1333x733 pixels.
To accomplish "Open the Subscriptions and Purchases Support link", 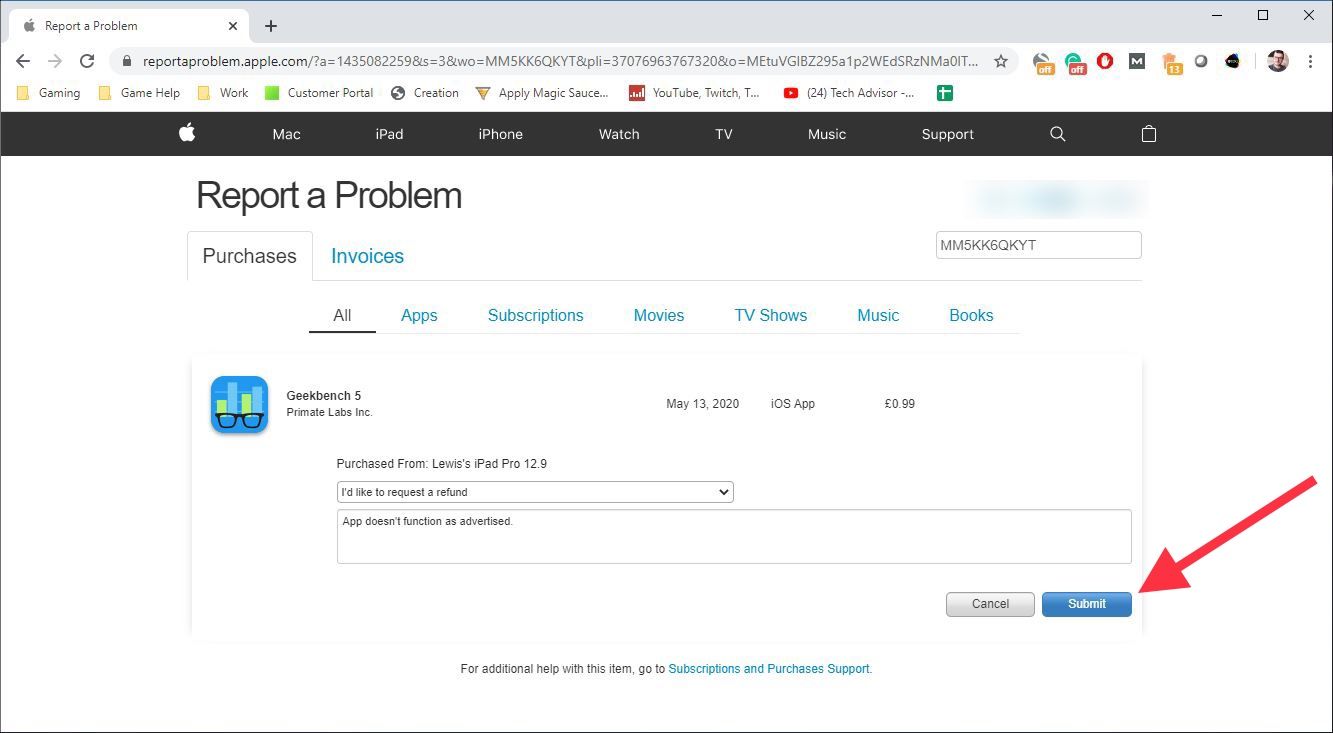I will (x=769, y=669).
